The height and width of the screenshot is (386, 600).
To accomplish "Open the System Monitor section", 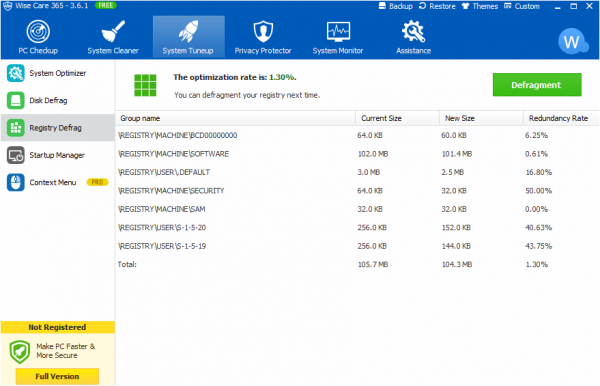I will tap(338, 37).
